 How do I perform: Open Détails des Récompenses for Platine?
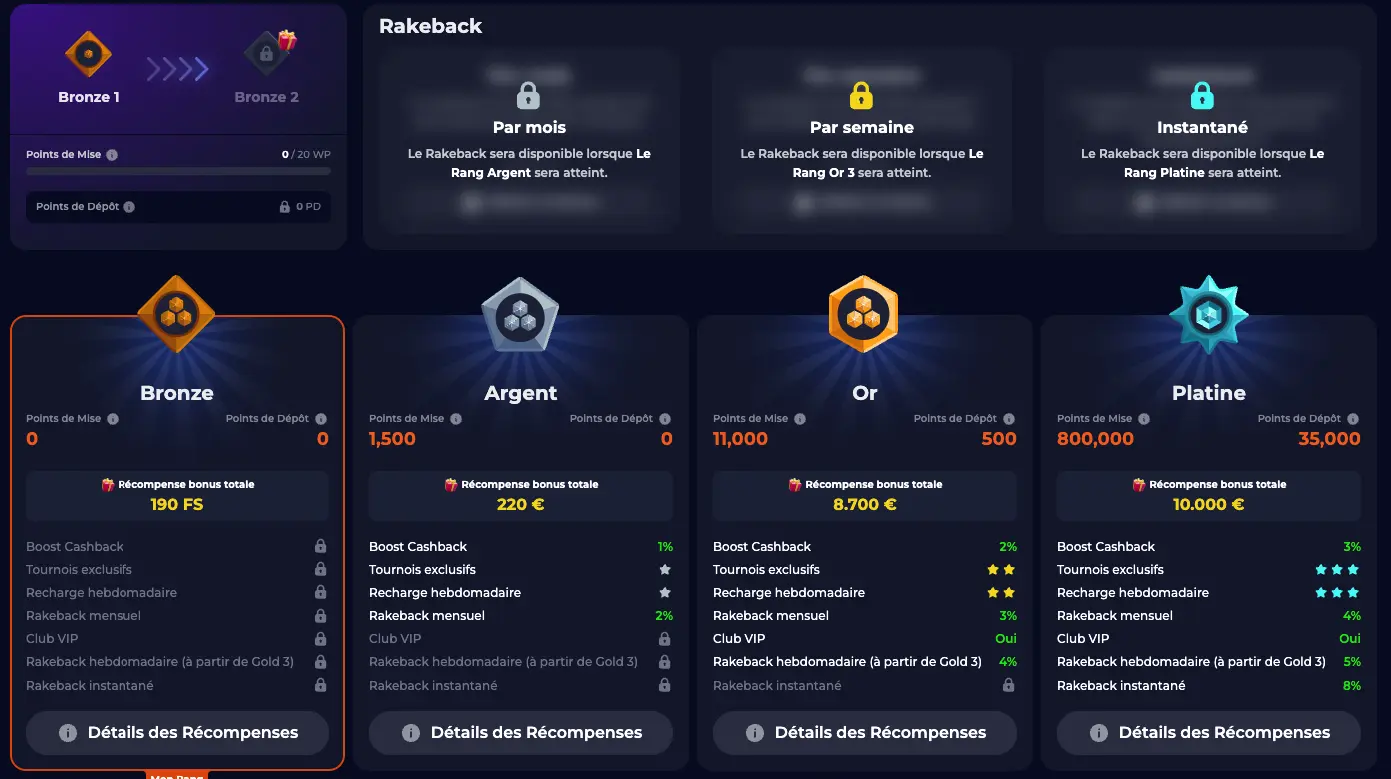tap(1209, 733)
